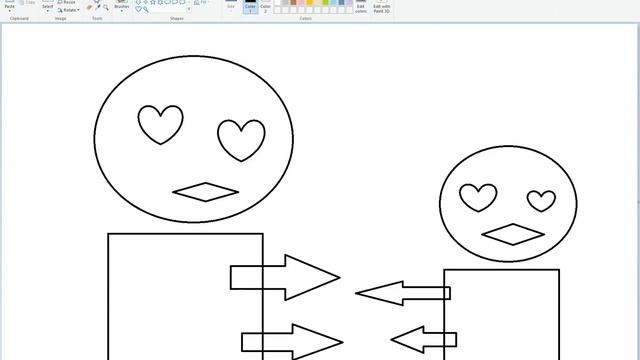Click the large face's diamond mouth
The image size is (640, 360).
(x=206, y=192)
